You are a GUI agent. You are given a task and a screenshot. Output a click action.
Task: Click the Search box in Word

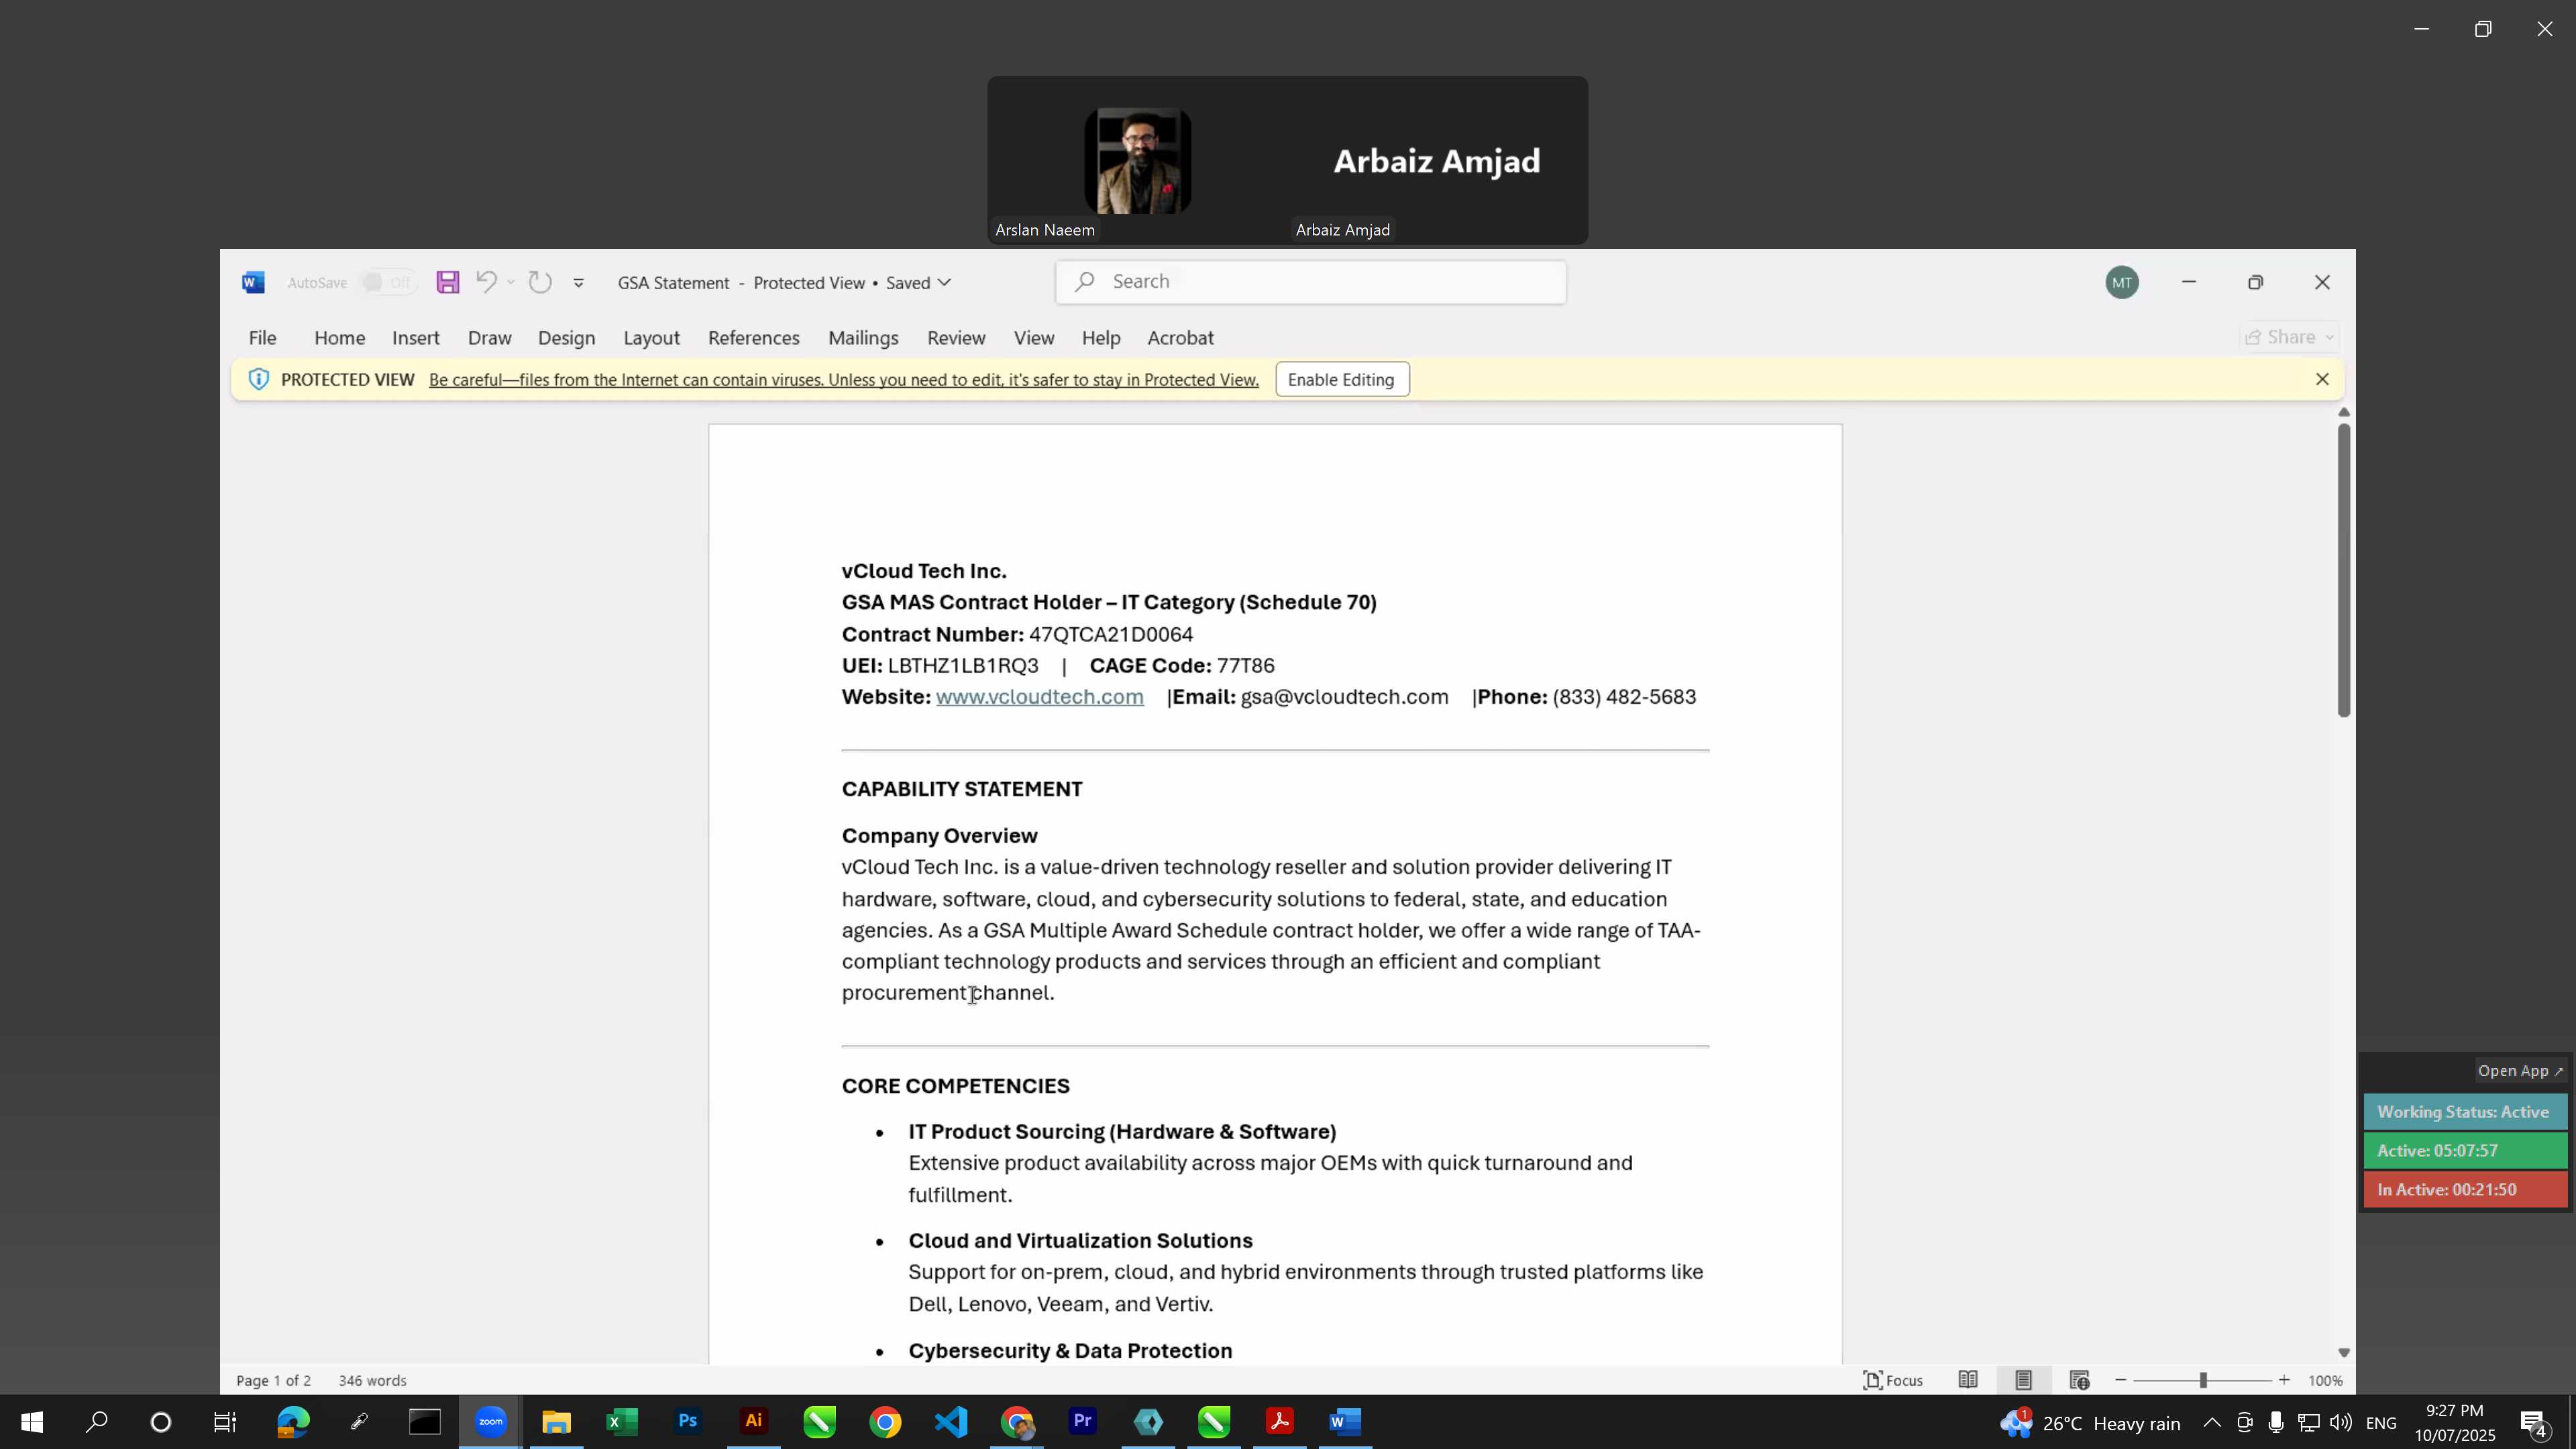(x=1310, y=282)
